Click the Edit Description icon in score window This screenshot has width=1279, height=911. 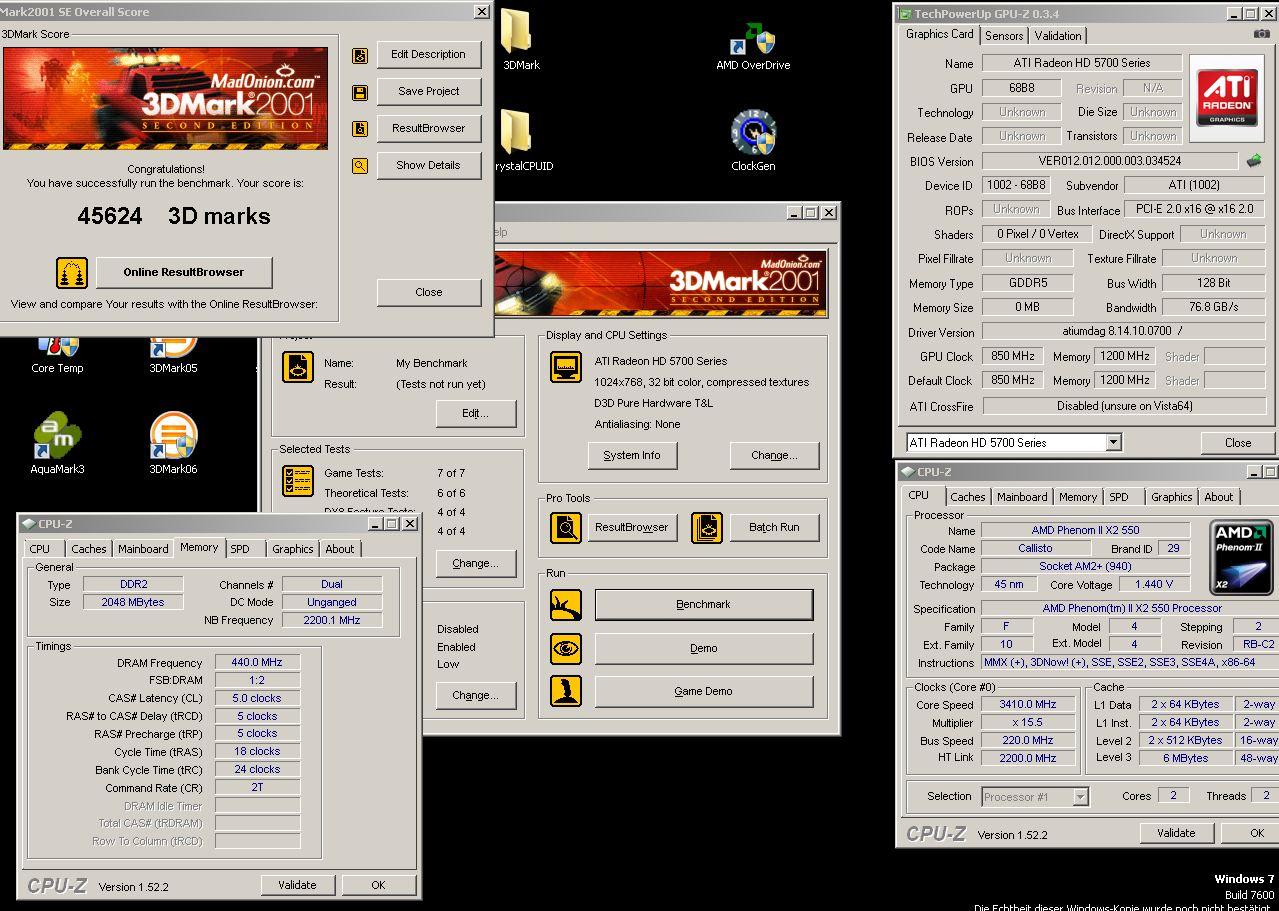(x=360, y=55)
